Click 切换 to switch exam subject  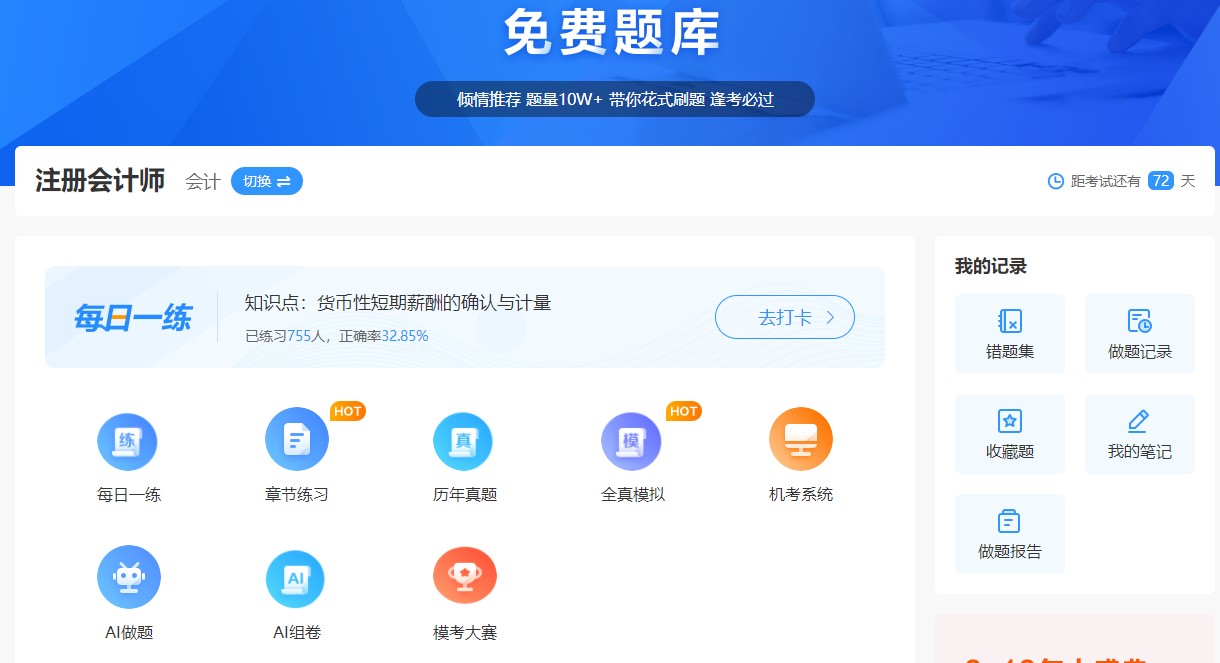(266, 181)
